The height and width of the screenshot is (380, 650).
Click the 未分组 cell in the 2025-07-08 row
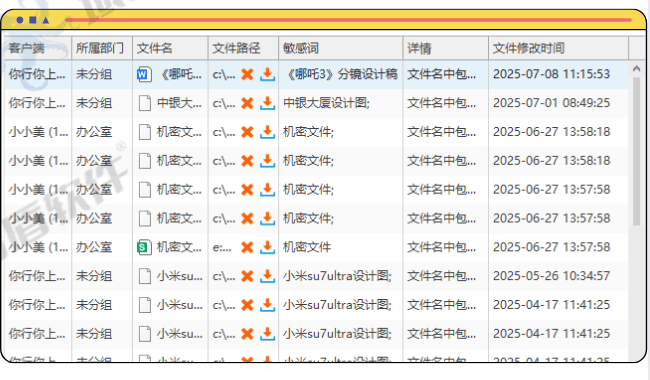click(x=94, y=75)
